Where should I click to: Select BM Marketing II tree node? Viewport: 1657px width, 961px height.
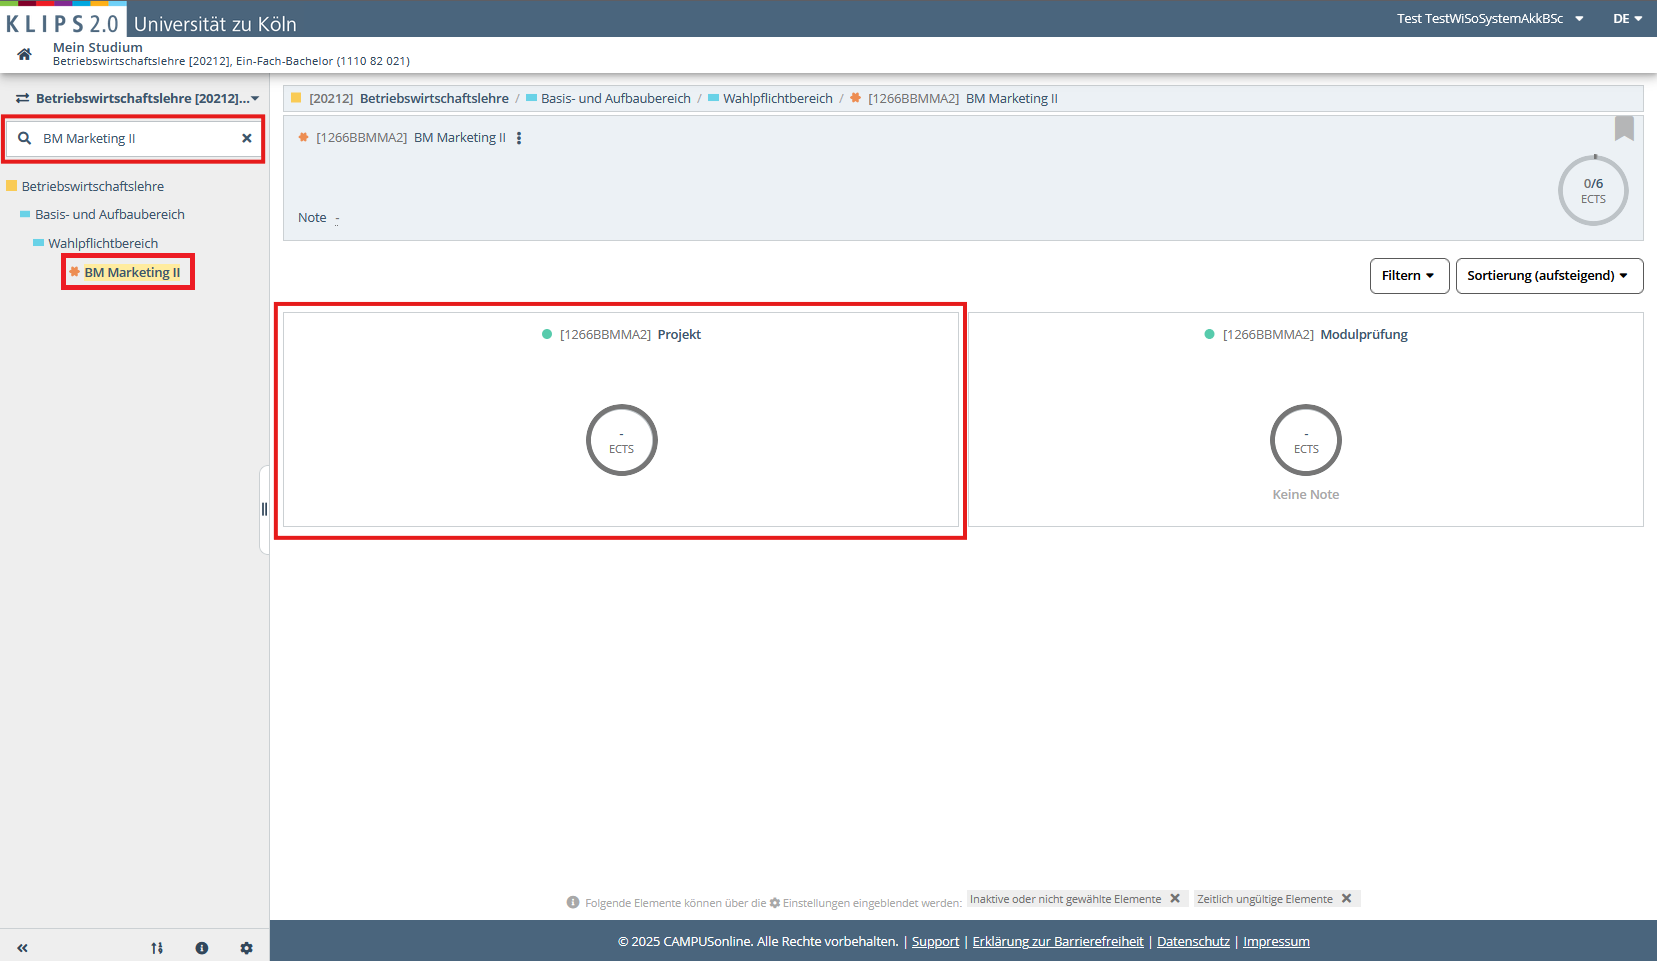(132, 272)
